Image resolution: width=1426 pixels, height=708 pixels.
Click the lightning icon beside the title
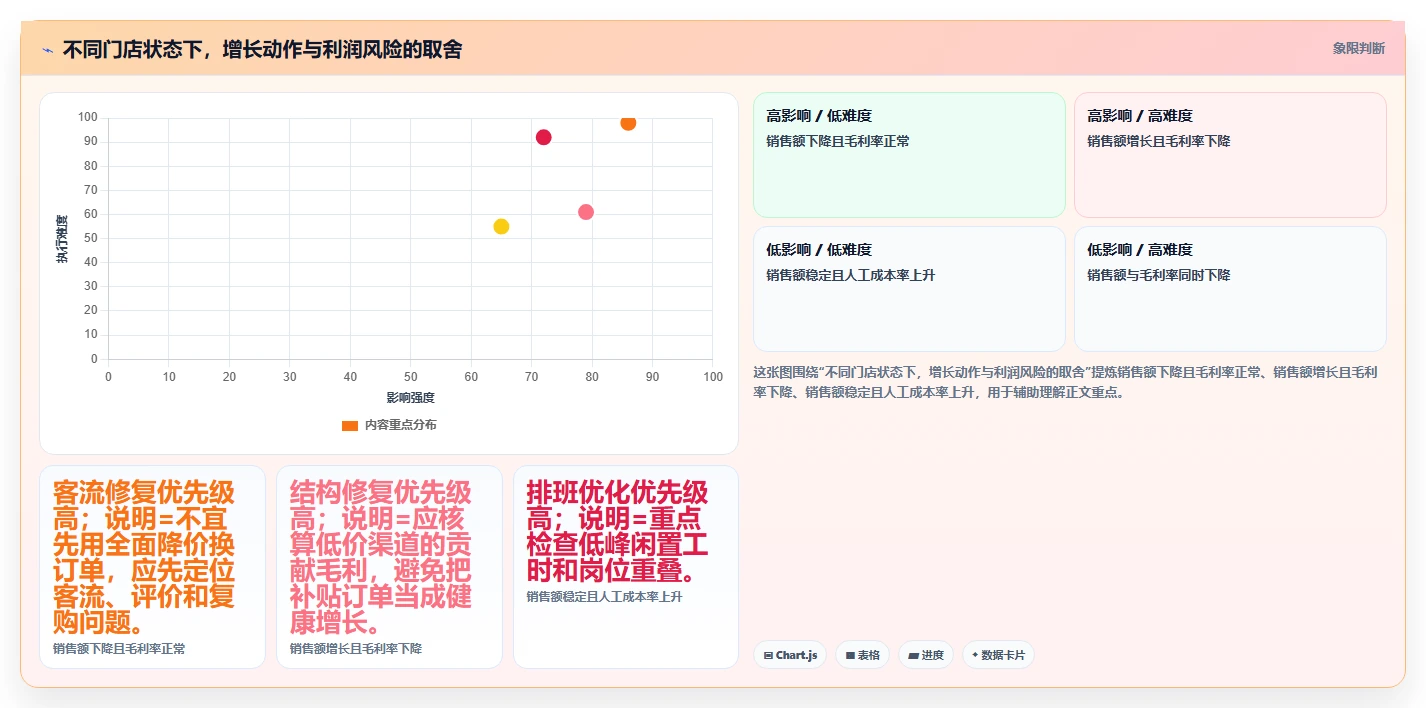pos(47,50)
